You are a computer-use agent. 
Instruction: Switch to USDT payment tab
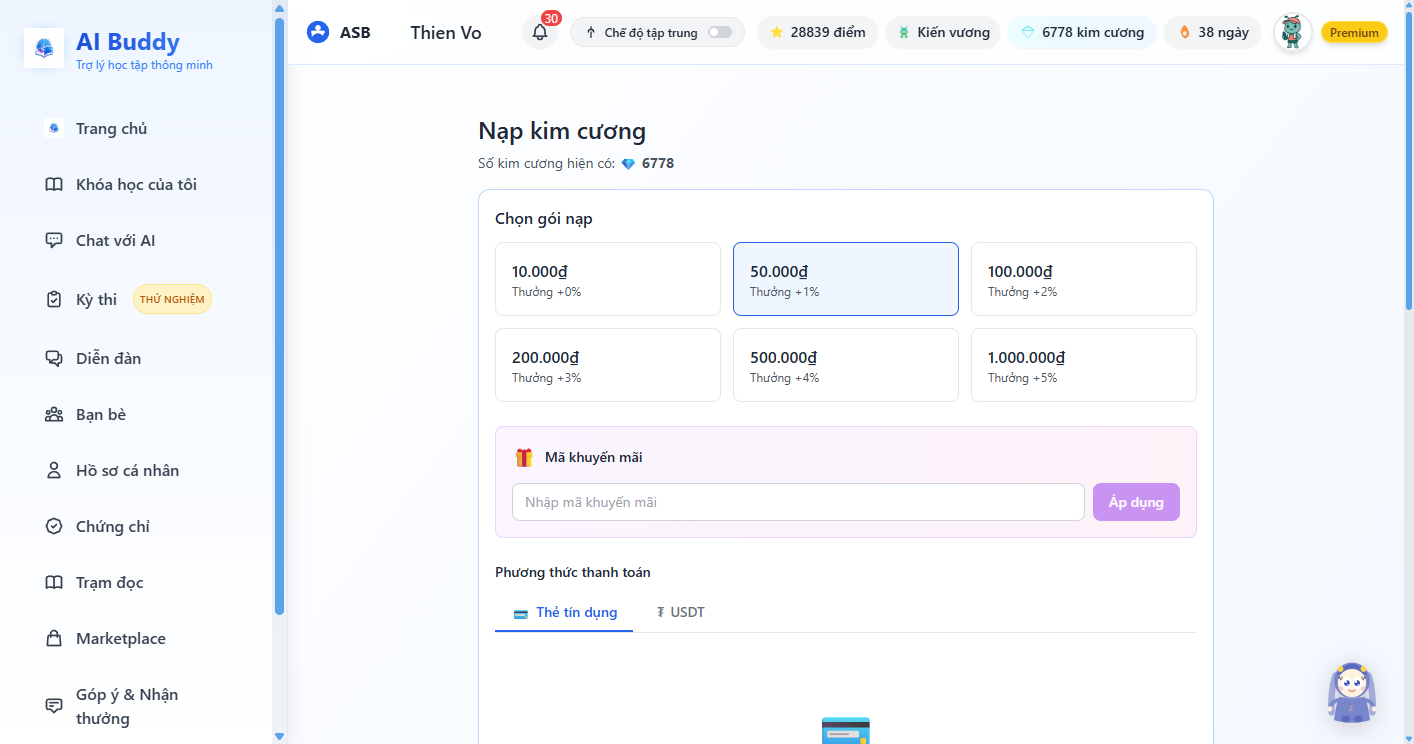tap(680, 612)
